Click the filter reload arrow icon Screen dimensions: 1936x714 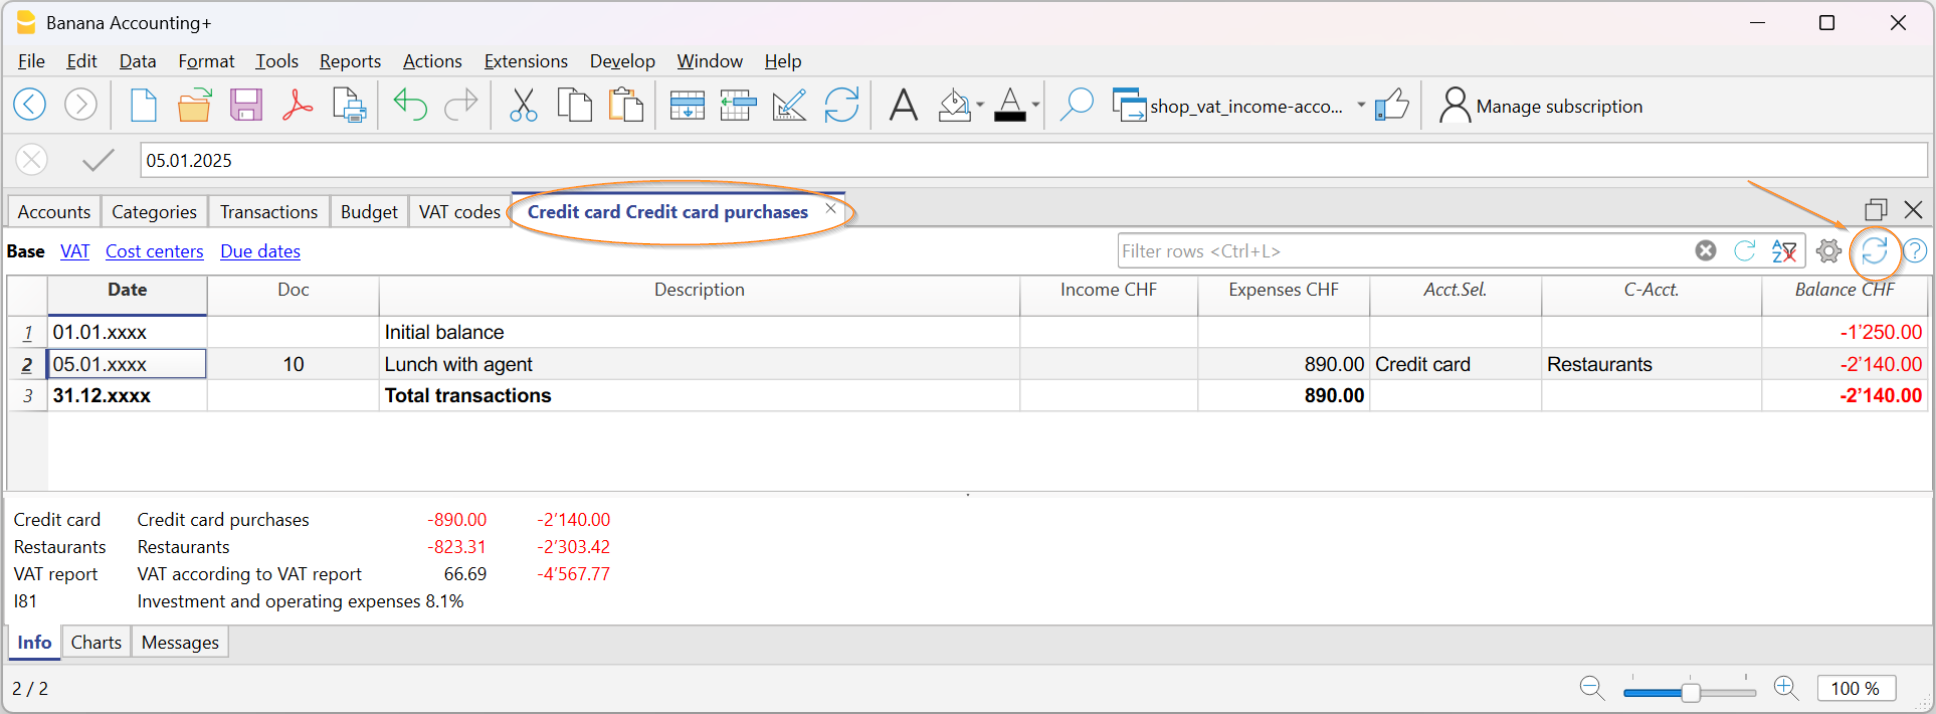(x=1745, y=251)
